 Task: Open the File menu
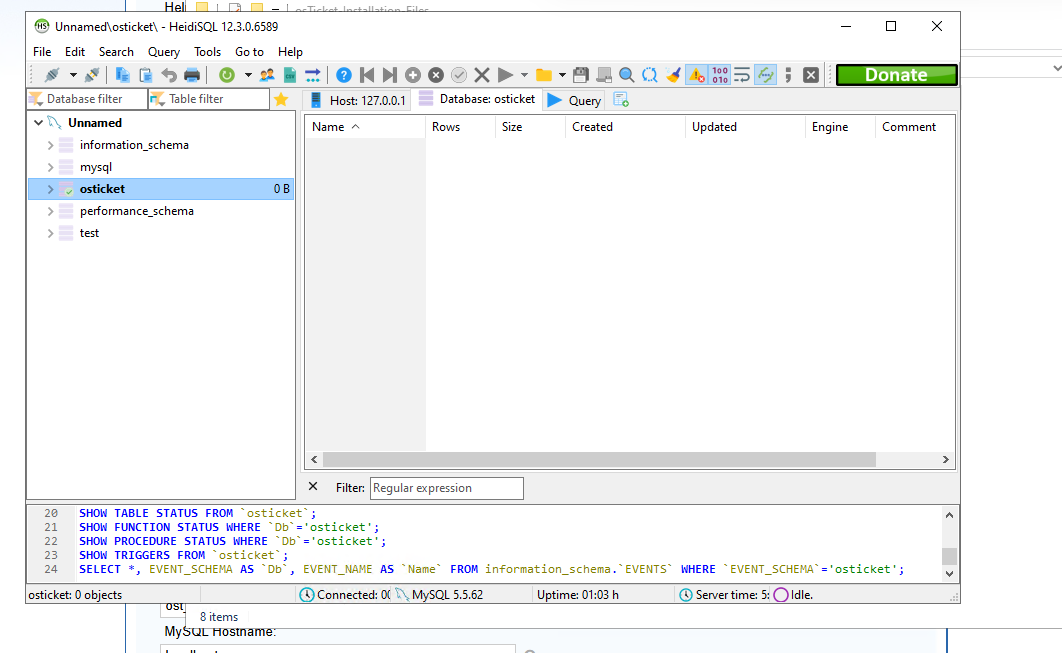pos(42,52)
